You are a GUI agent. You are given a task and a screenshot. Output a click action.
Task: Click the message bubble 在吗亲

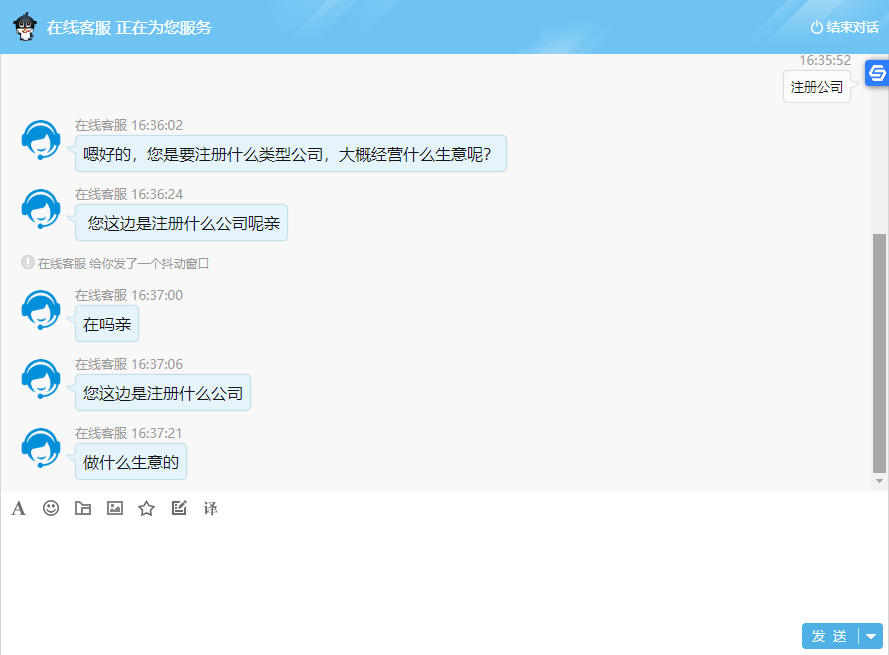(107, 324)
